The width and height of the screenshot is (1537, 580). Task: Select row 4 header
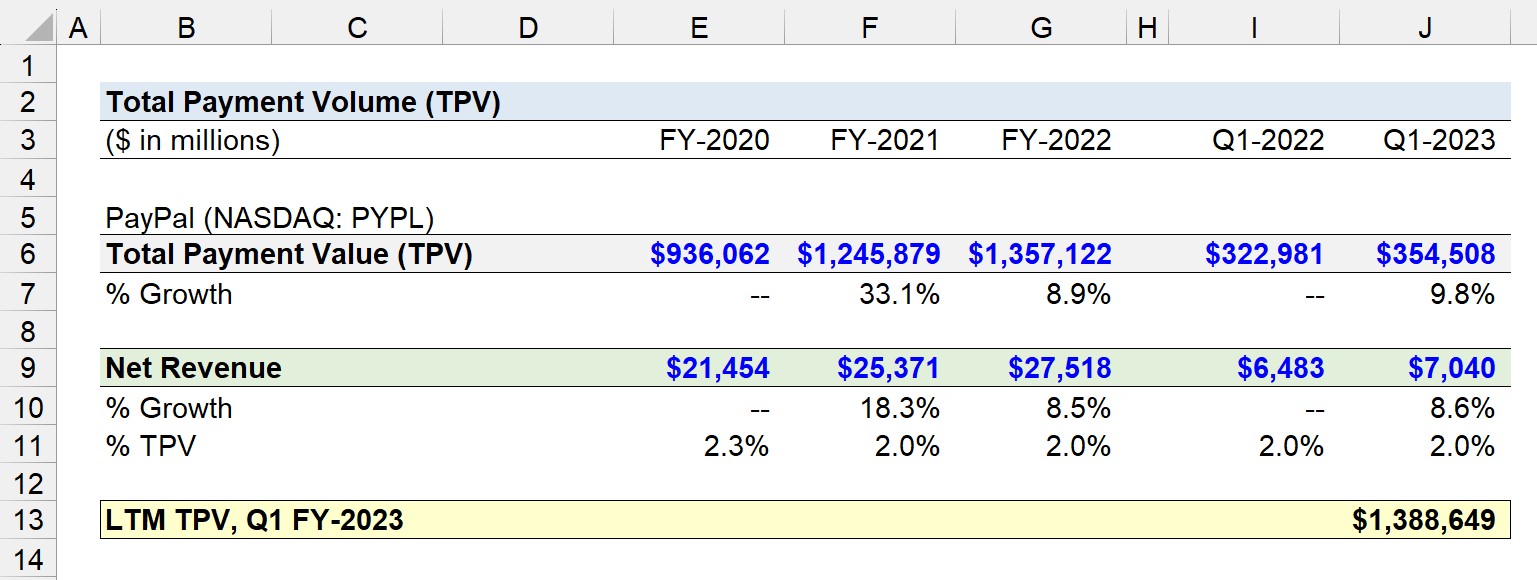point(28,178)
